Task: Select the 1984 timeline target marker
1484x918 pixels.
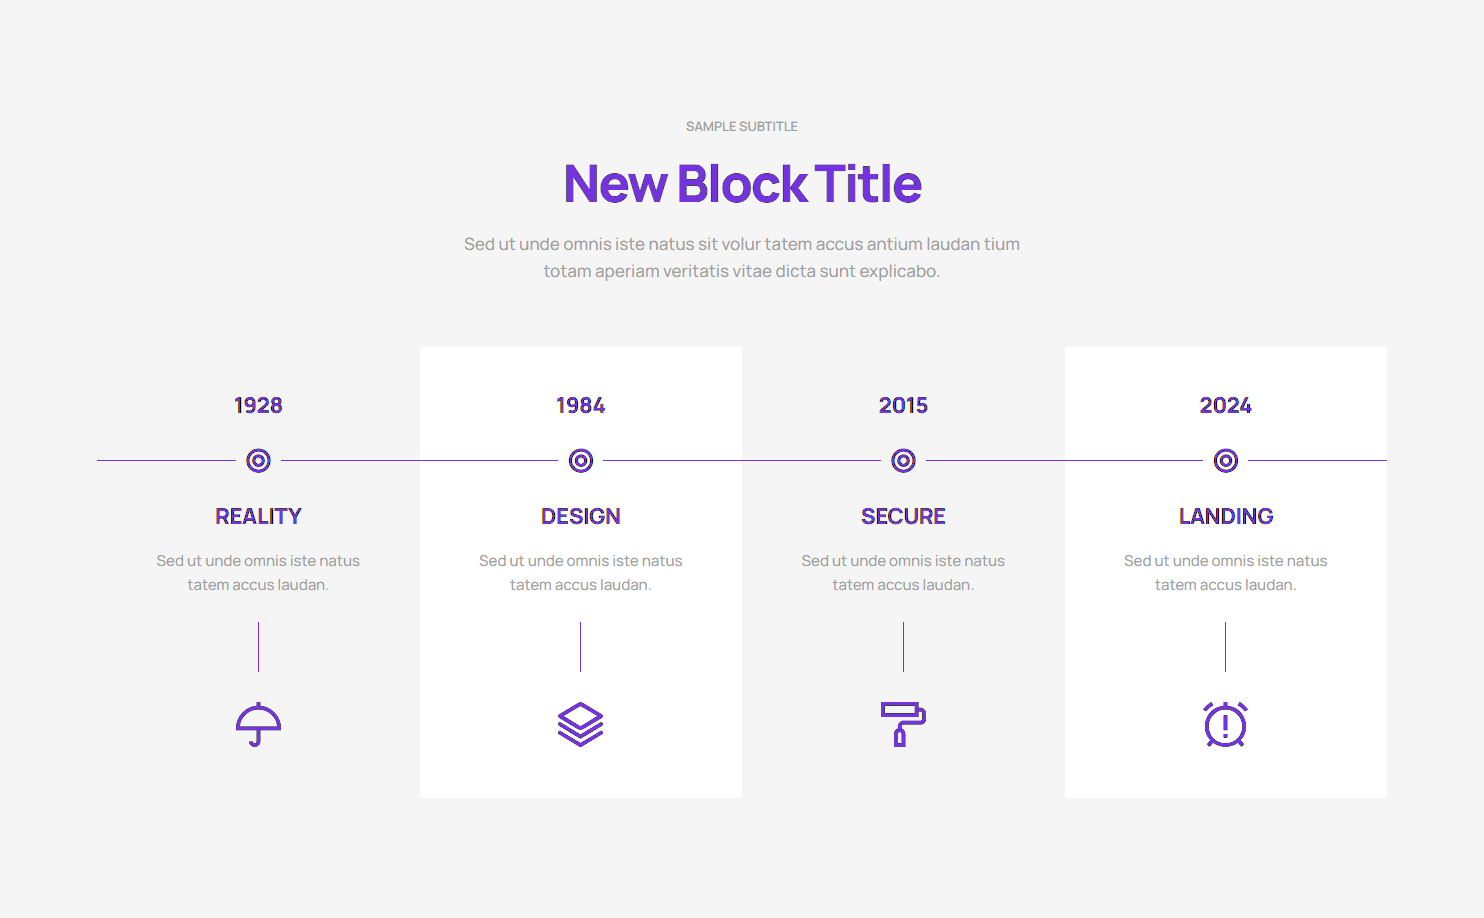Action: point(581,460)
